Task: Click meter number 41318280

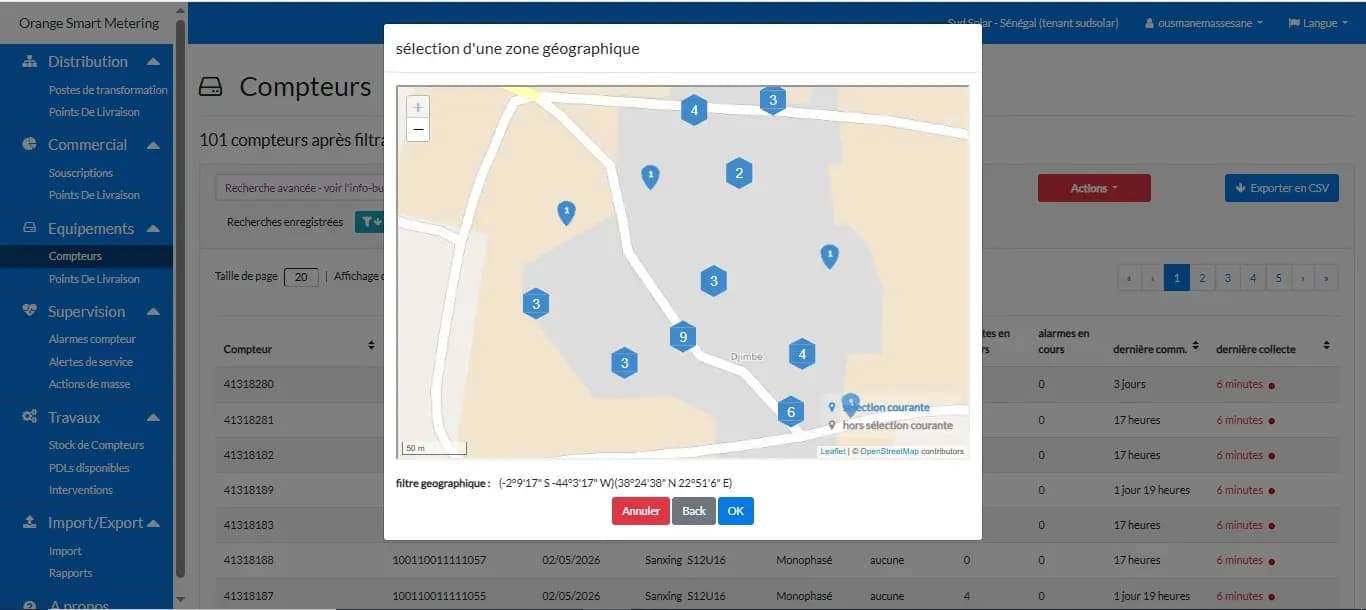Action: click(248, 384)
